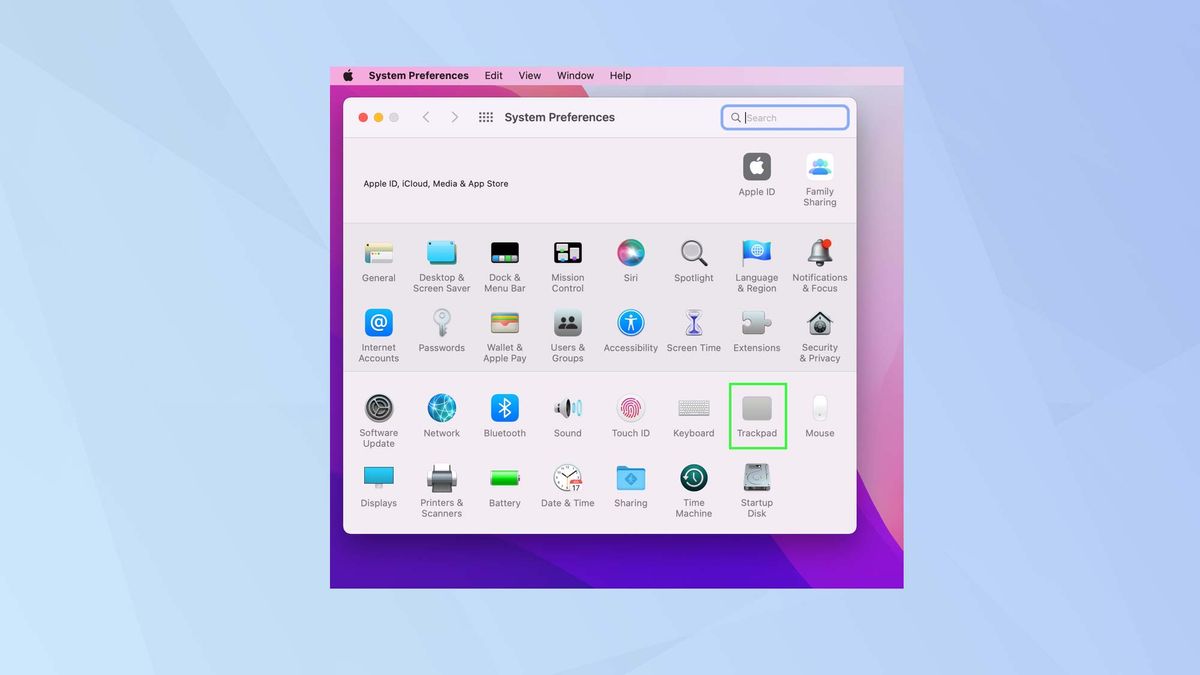The height and width of the screenshot is (675, 1200).
Task: Open Startup Disk settings
Action: 756,480
